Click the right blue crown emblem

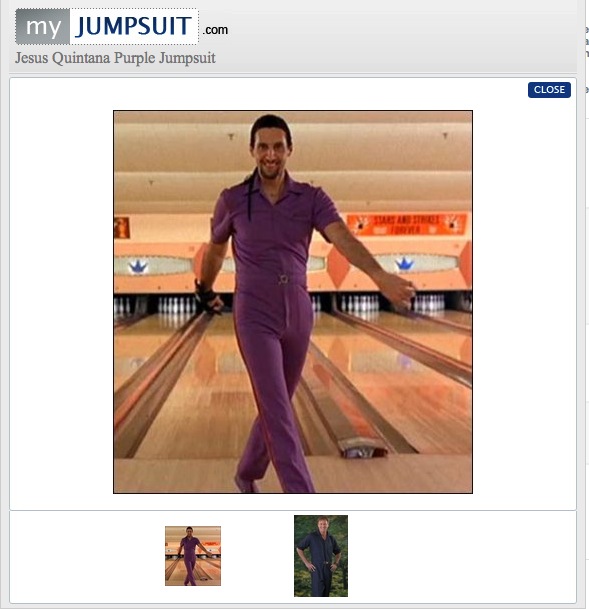(405, 264)
